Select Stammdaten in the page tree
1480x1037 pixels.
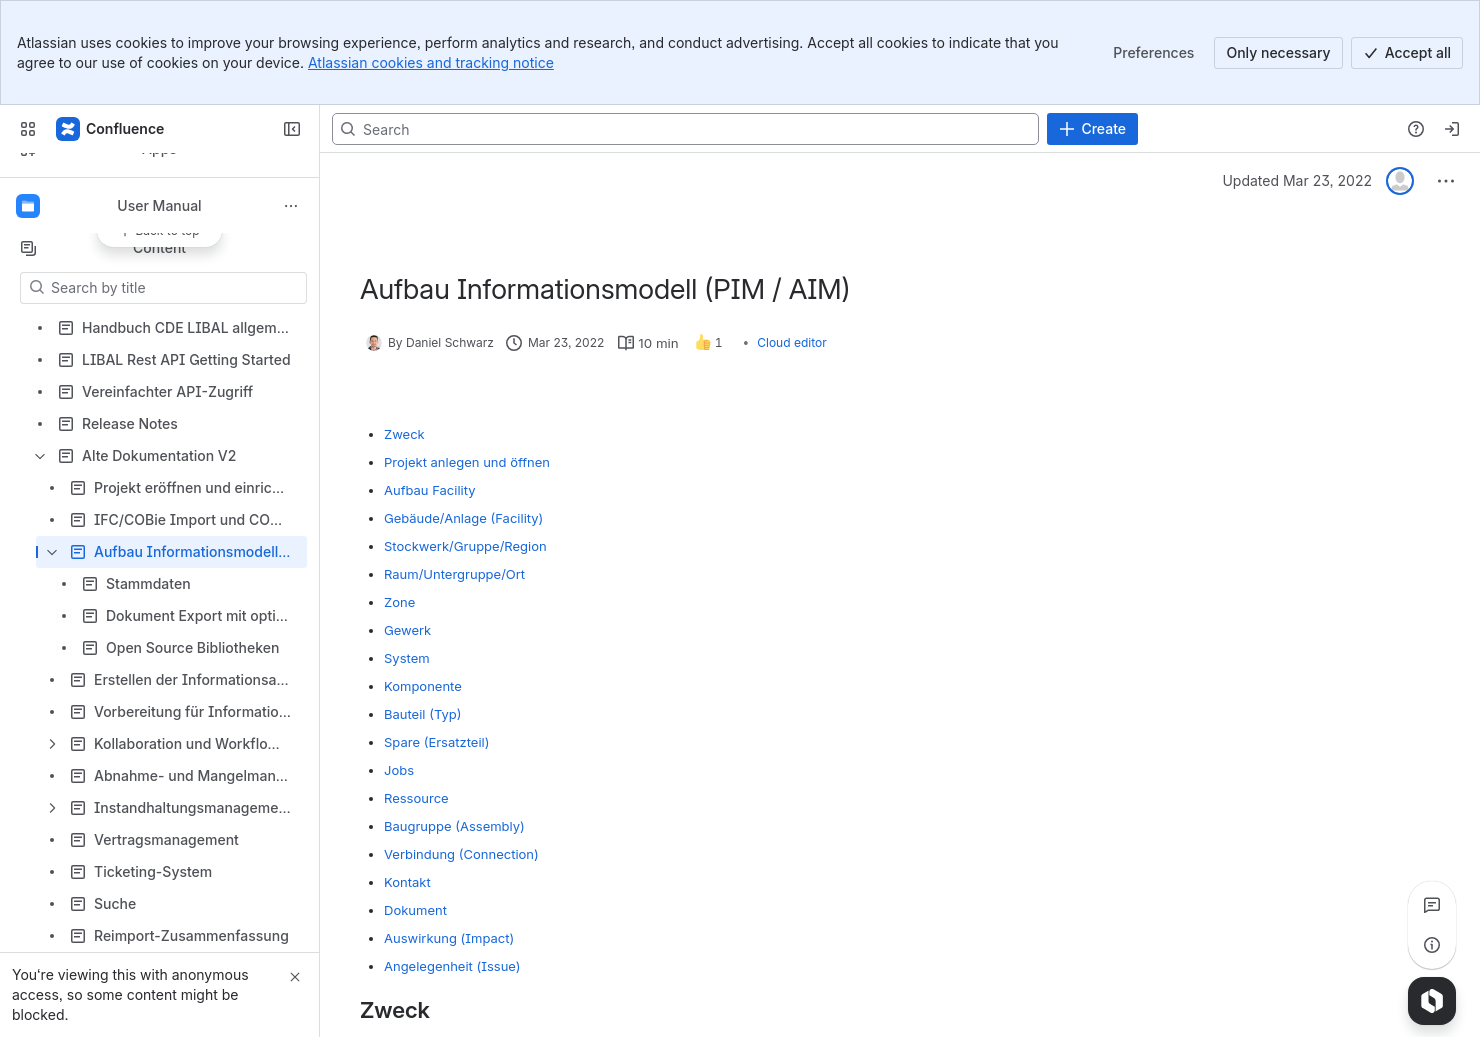[x=148, y=584]
